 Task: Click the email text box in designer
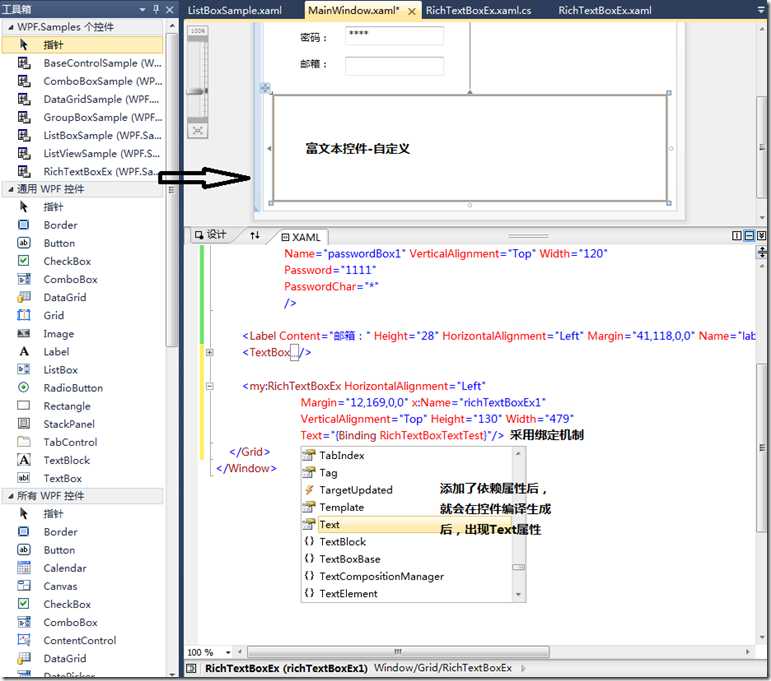[x=394, y=66]
